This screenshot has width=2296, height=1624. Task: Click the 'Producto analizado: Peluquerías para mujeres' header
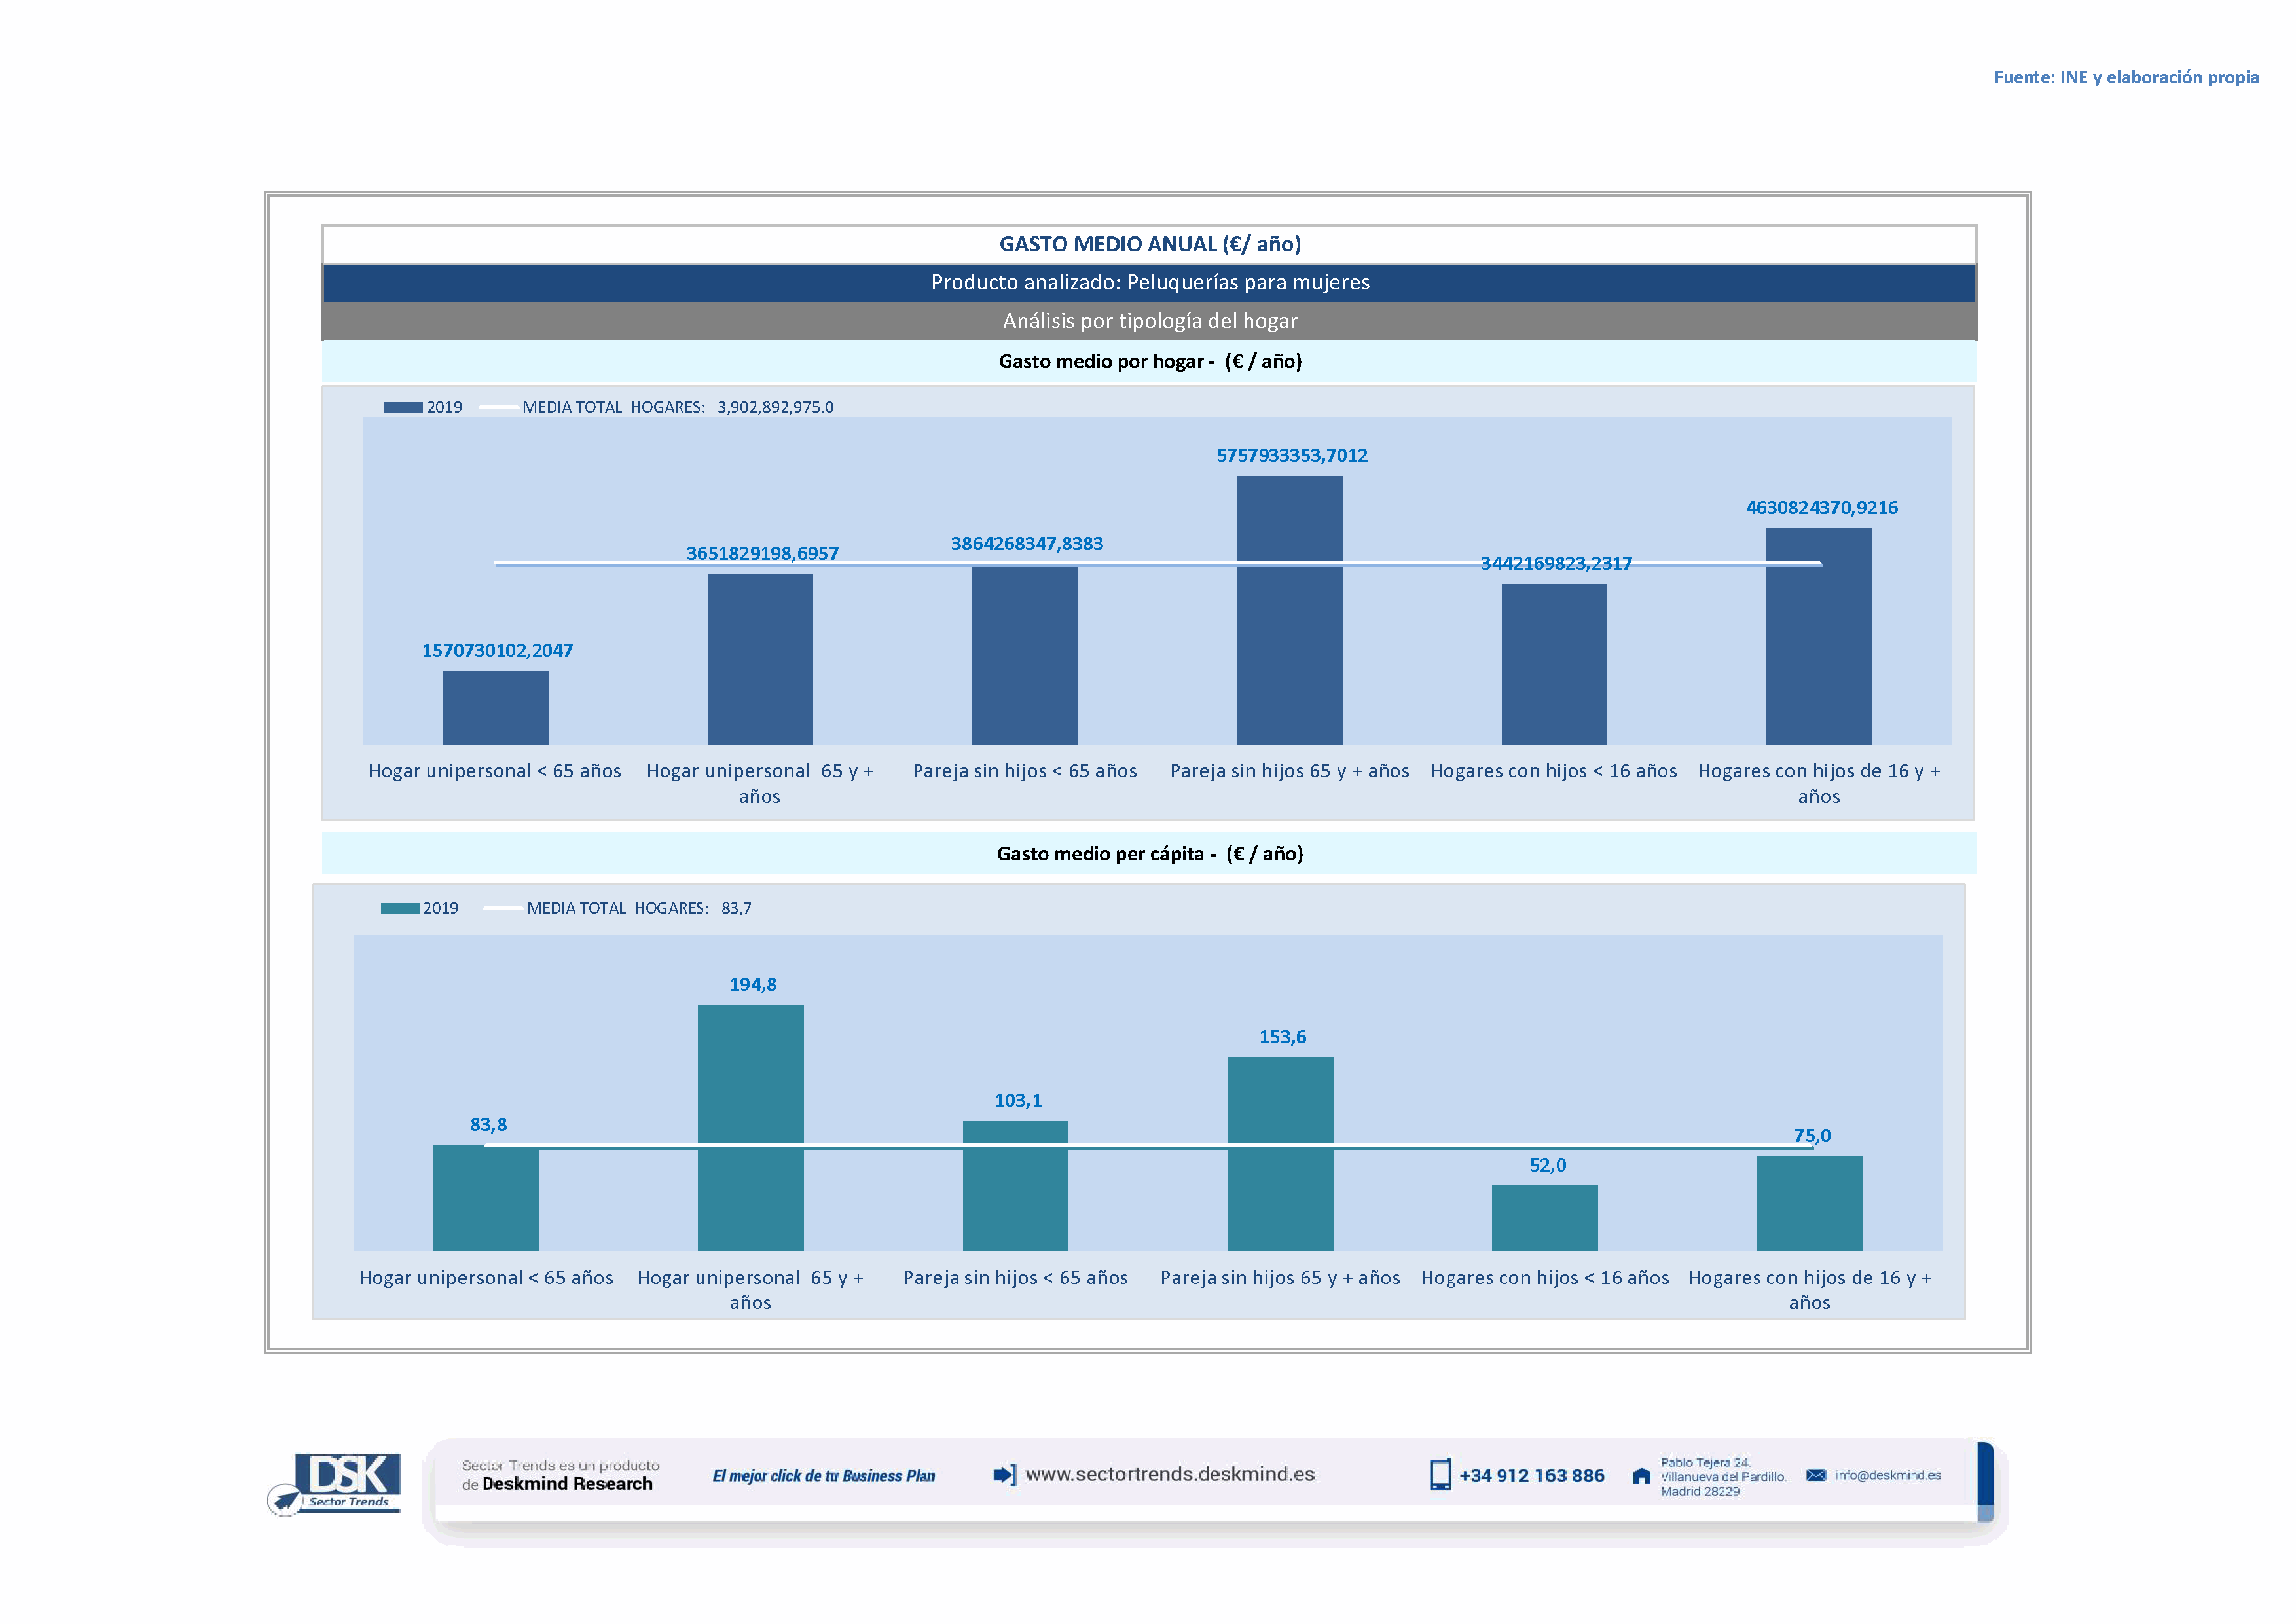(x=1149, y=283)
